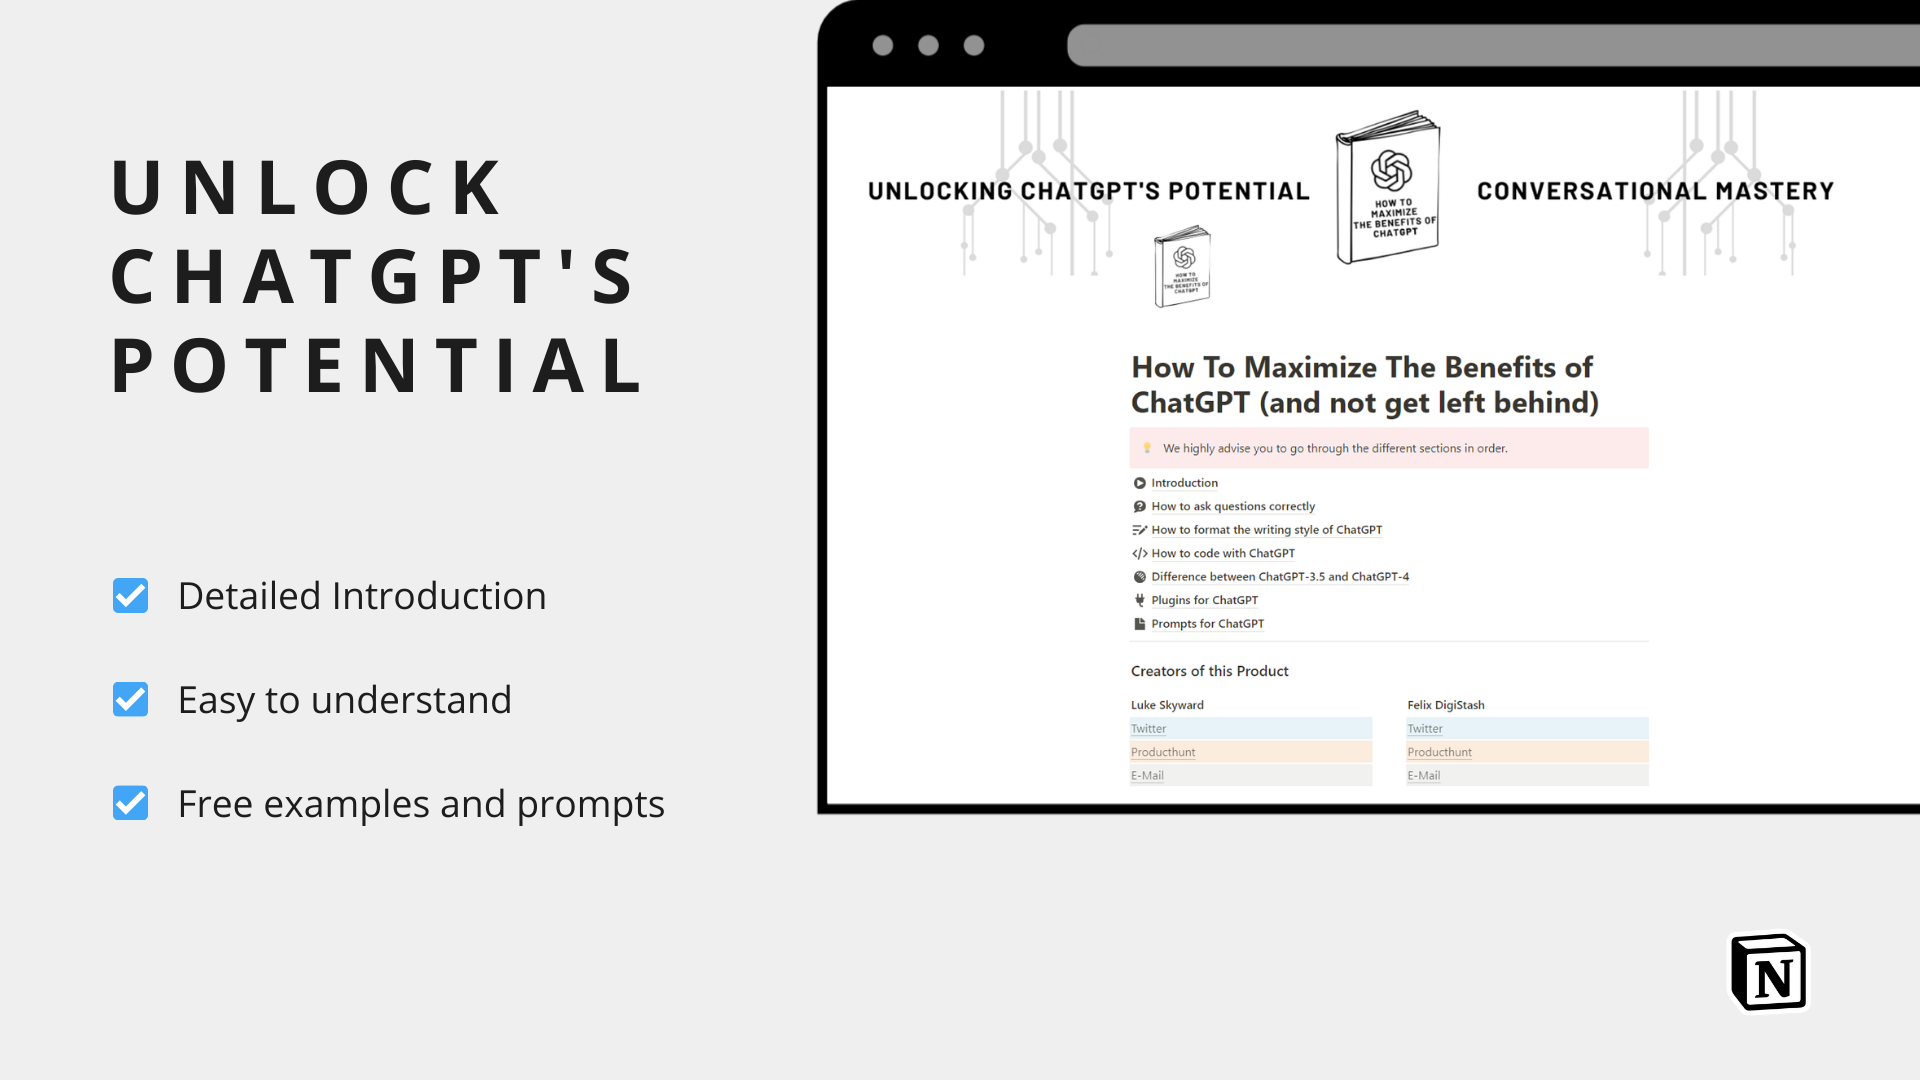Toggle the Detailed Introduction checkbox
Screen dimensions: 1920x1080
click(131, 596)
